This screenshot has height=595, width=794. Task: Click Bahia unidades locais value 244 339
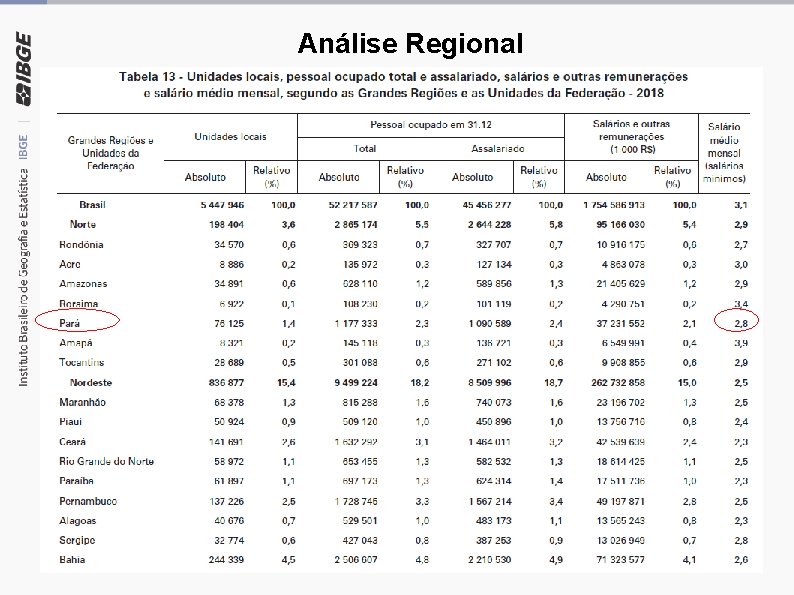tap(226, 560)
